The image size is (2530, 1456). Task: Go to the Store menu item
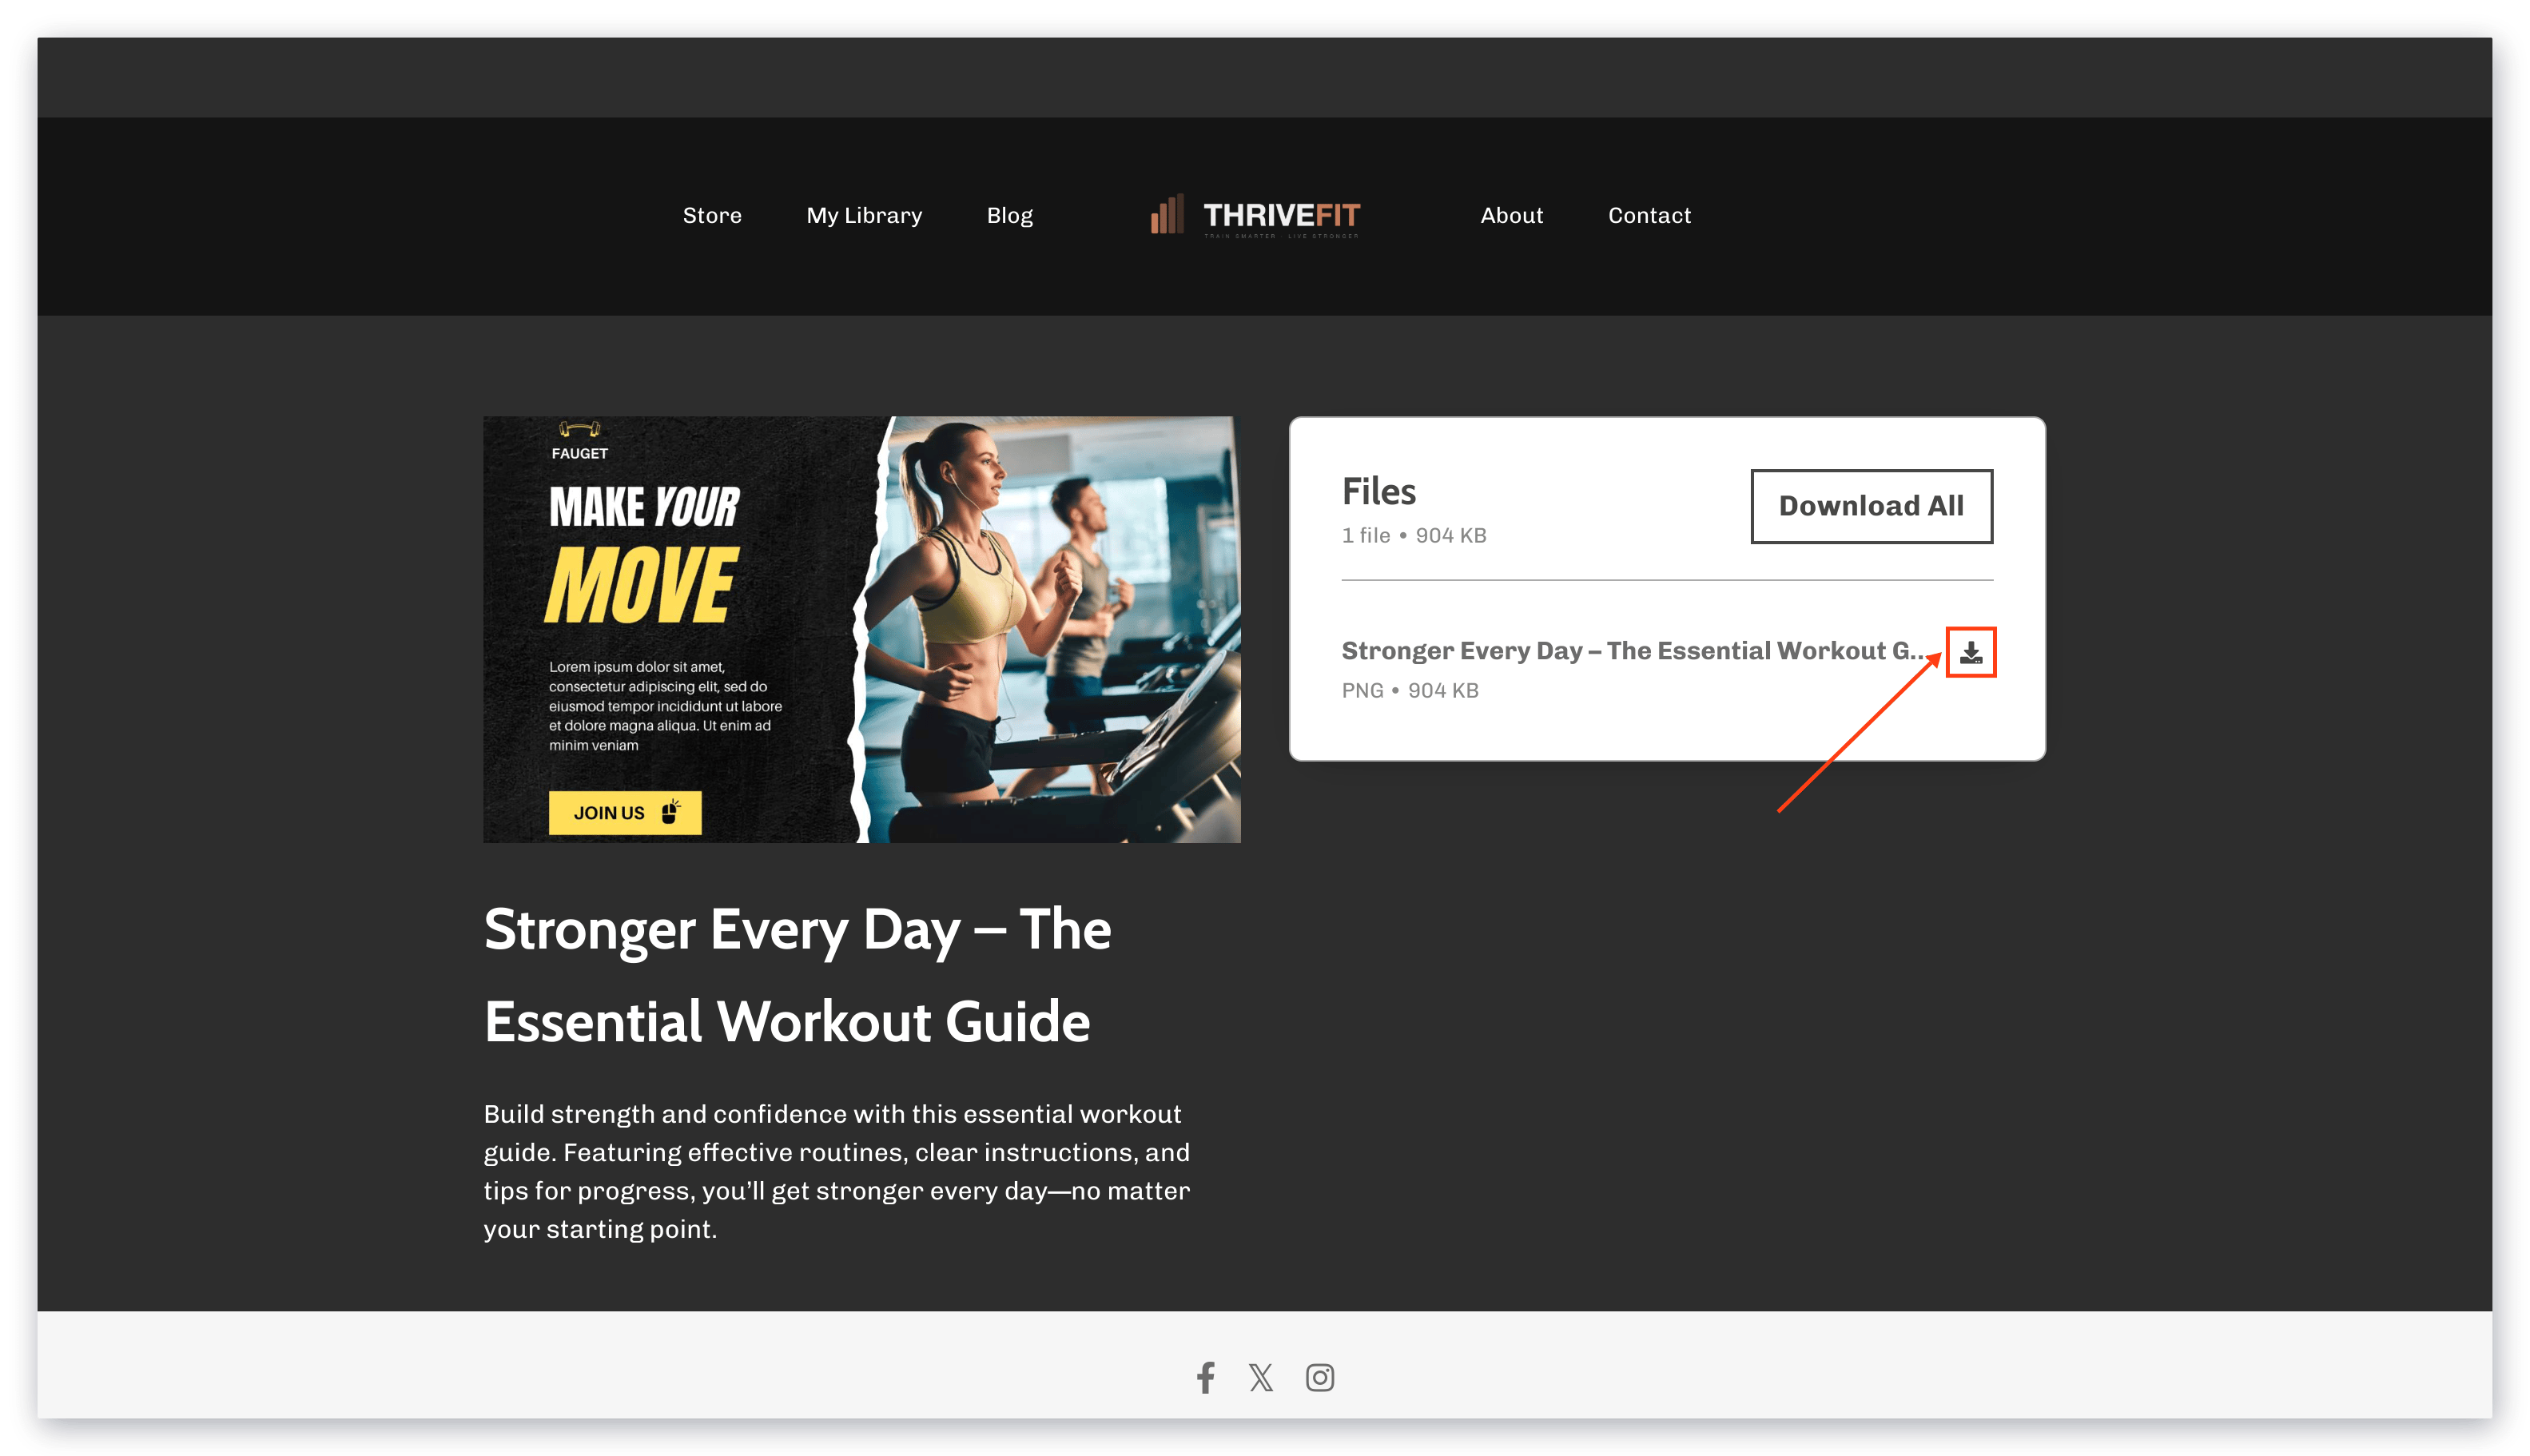click(x=712, y=215)
